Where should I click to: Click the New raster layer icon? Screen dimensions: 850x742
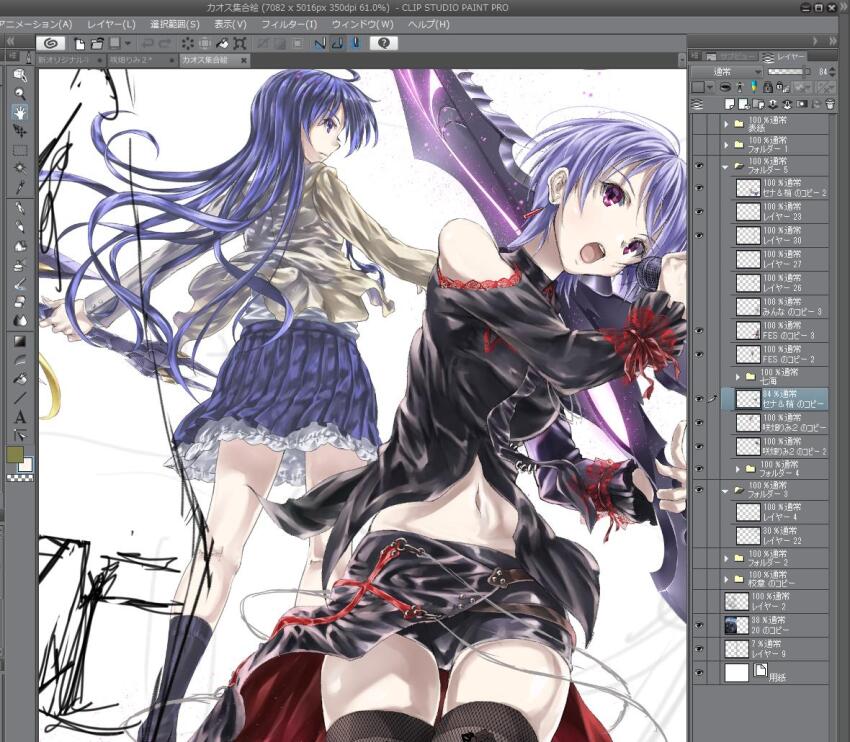(x=730, y=104)
